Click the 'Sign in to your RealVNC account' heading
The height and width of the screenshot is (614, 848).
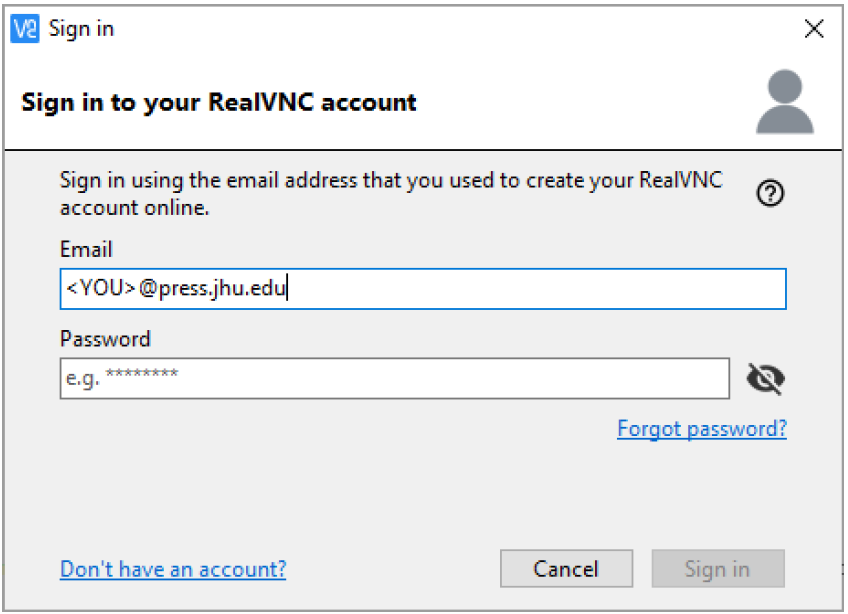tap(218, 103)
